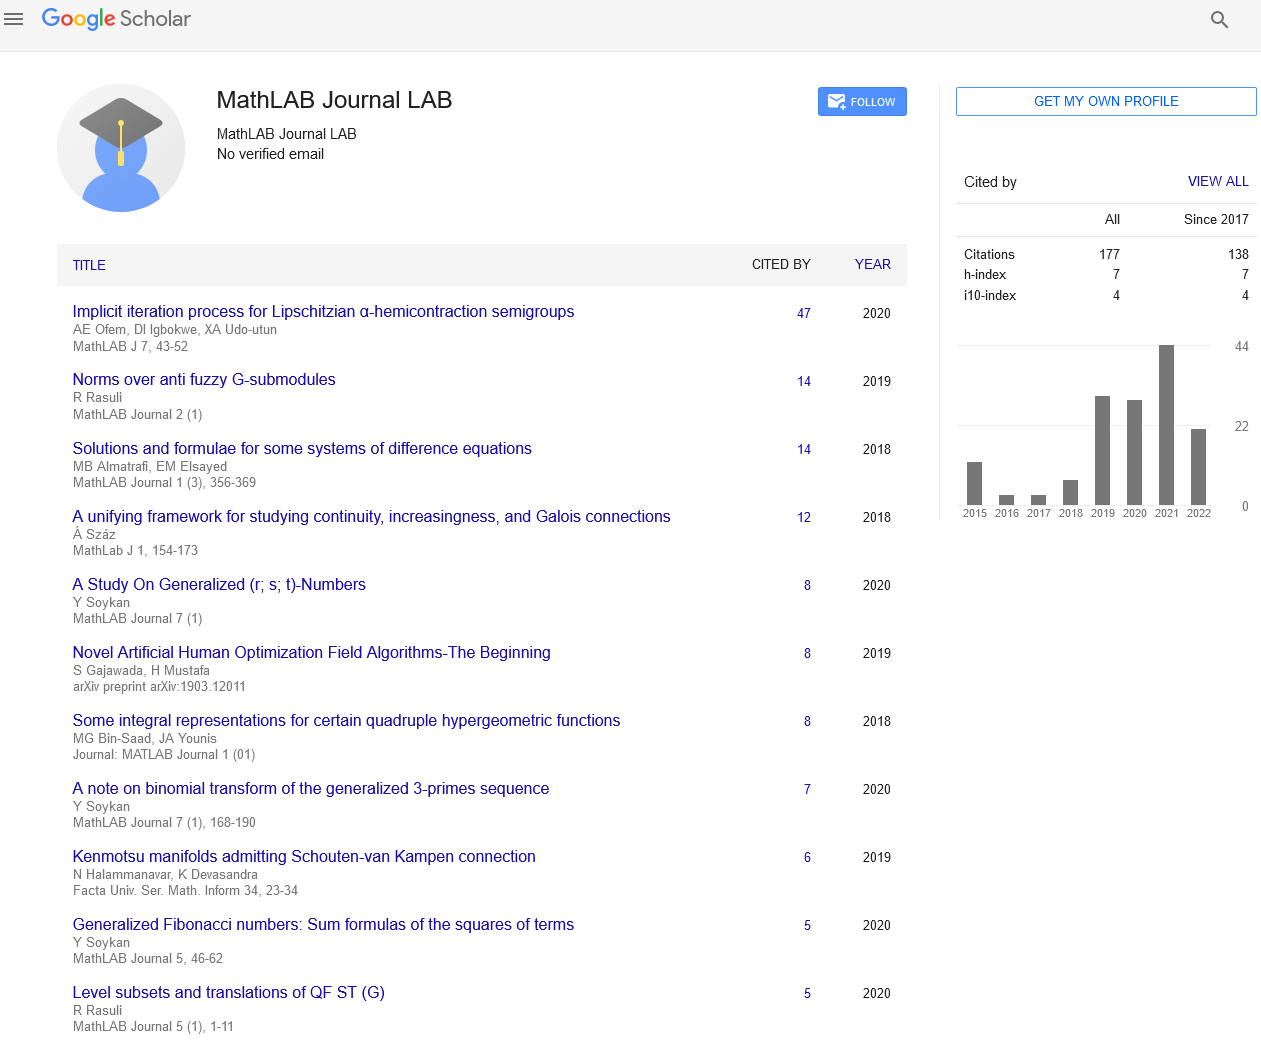Open the hamburger menu icon
Image resolution: width=1261 pixels, height=1044 pixels.
point(14,19)
